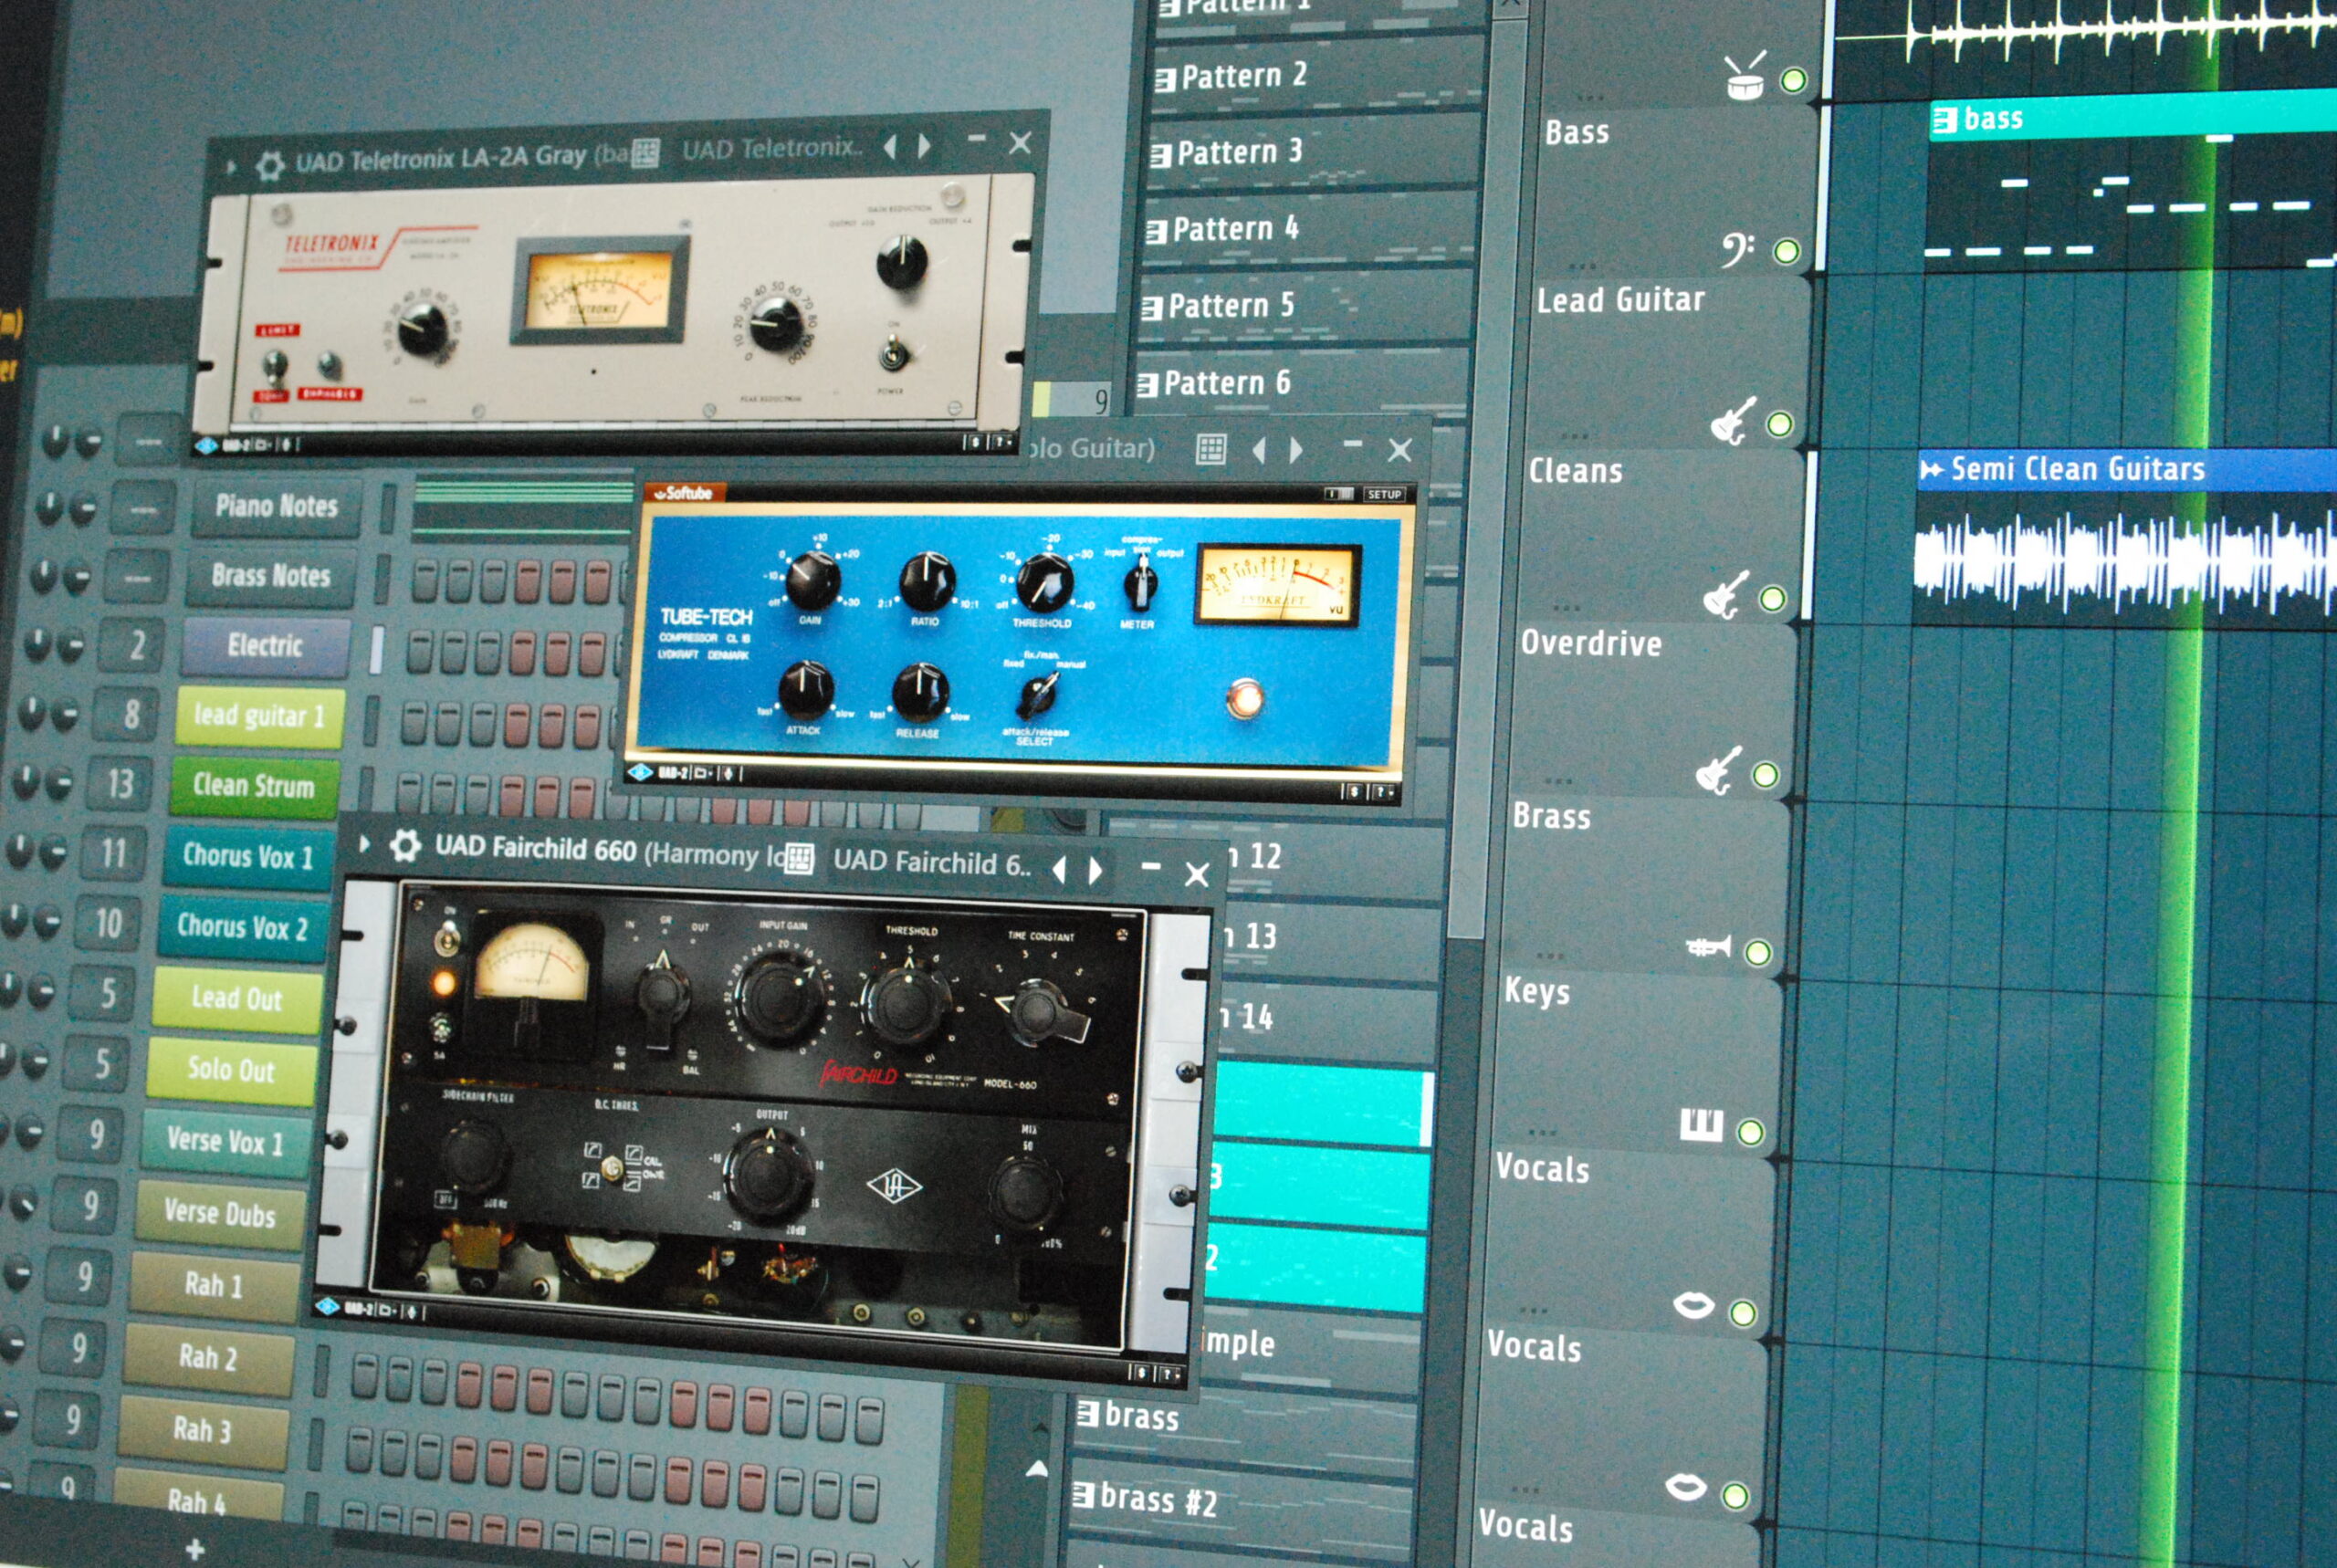Select the Verse Dubs channel

(x=219, y=1214)
